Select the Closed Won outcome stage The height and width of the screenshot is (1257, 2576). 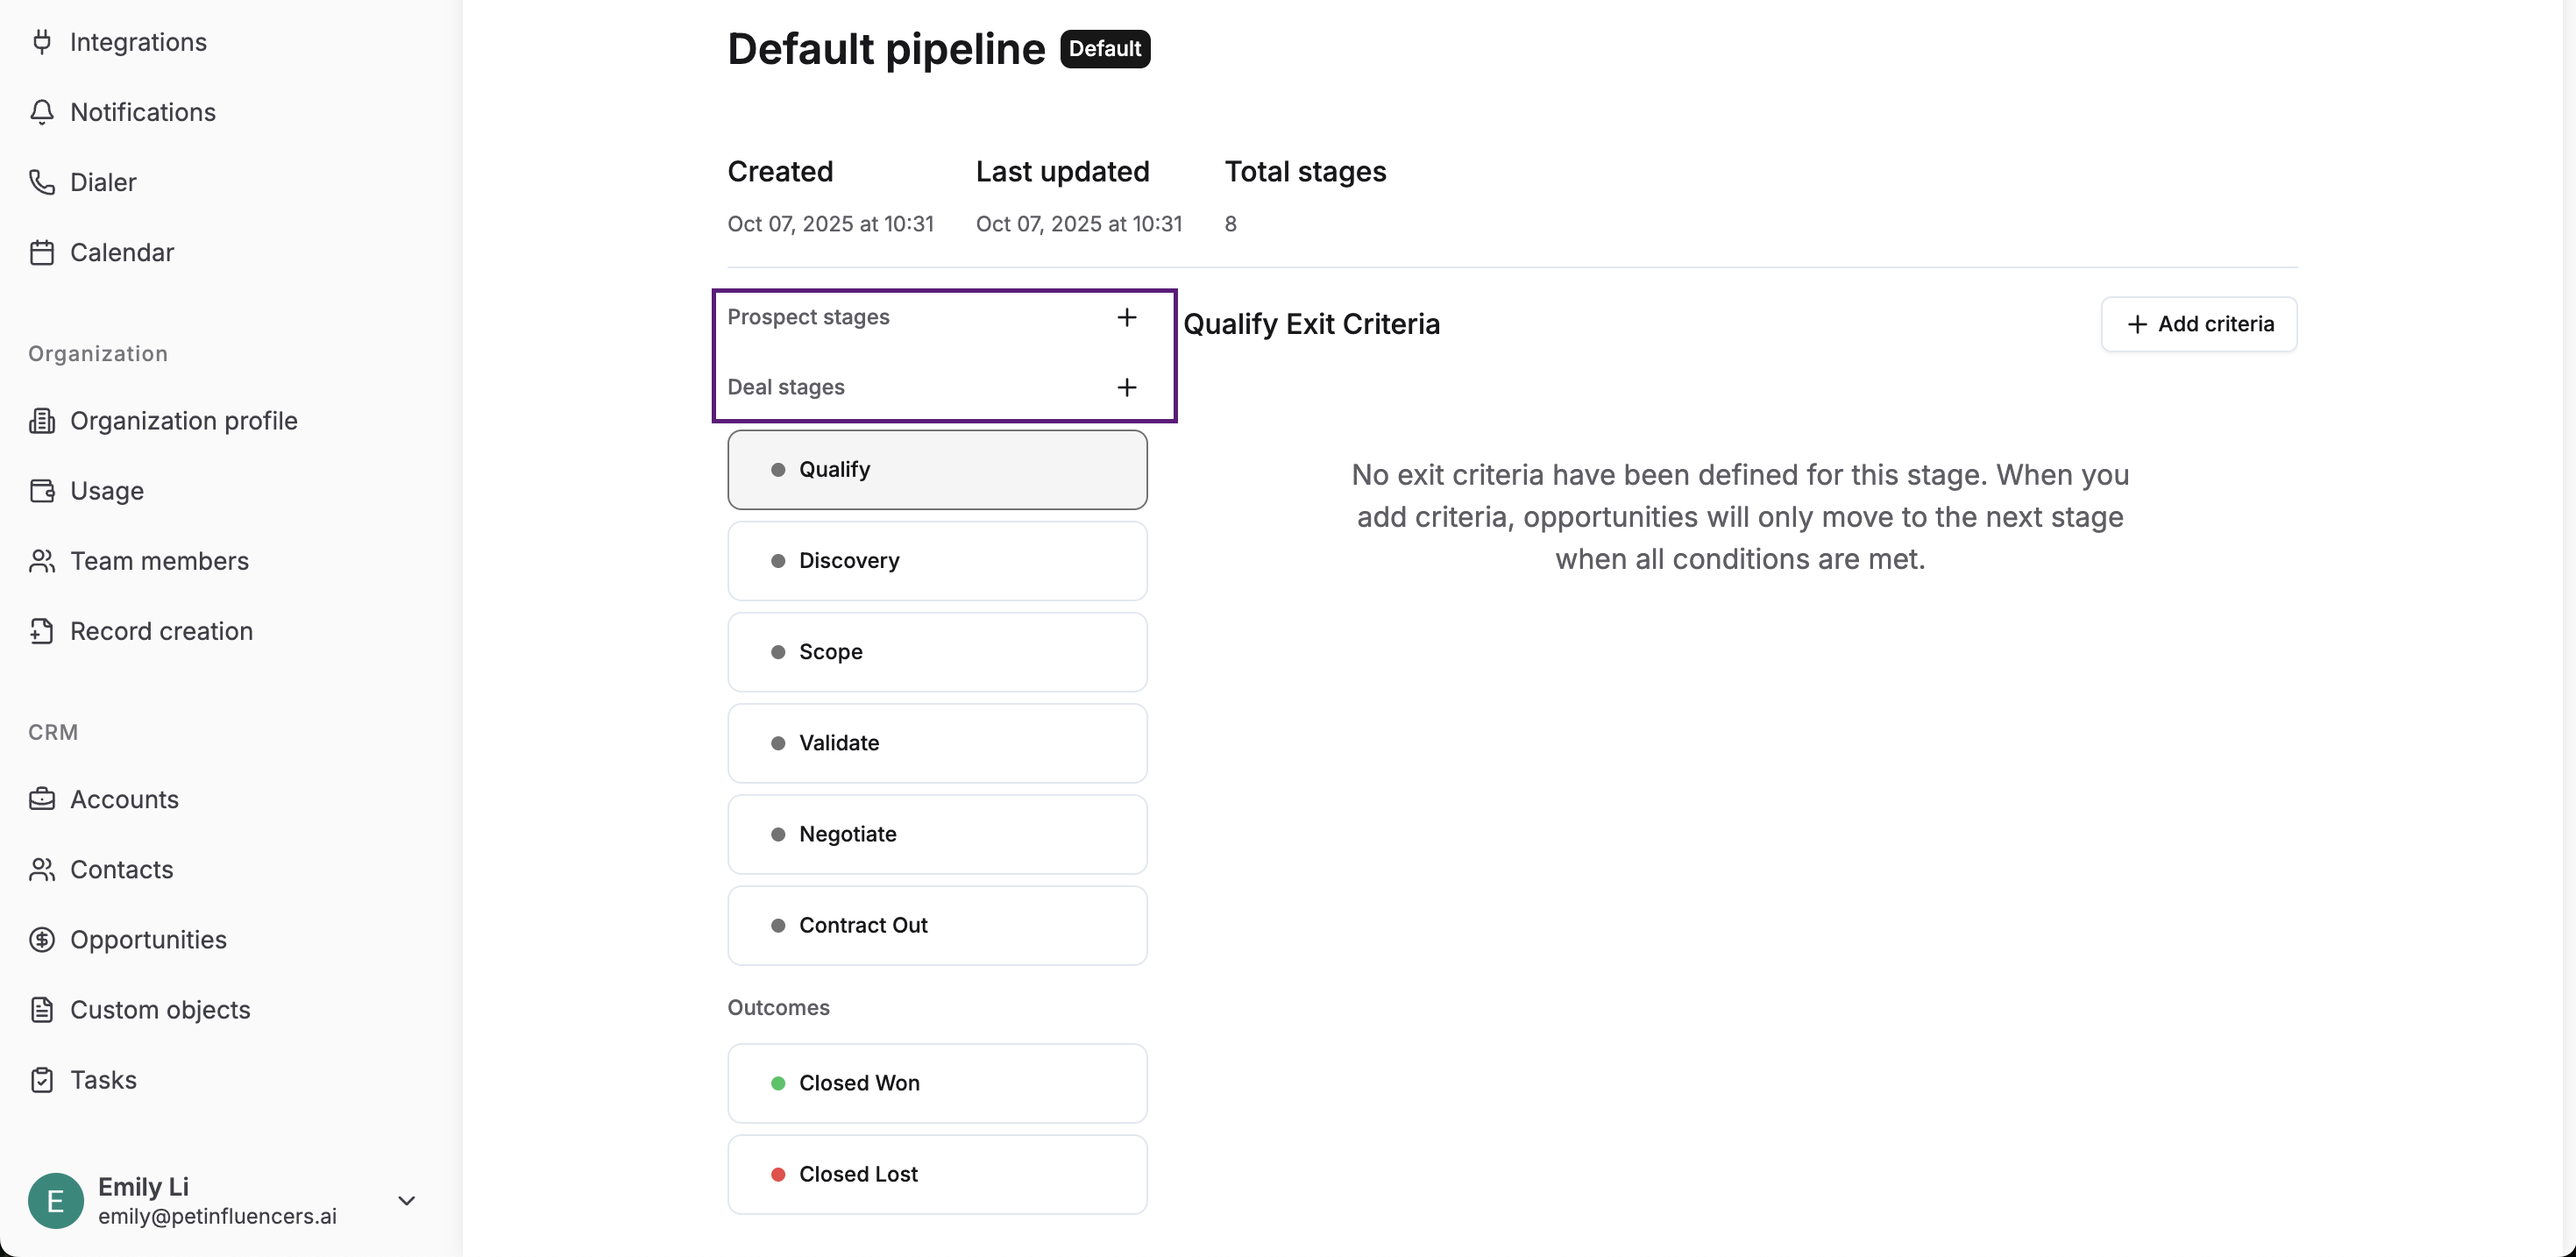pos(936,1083)
